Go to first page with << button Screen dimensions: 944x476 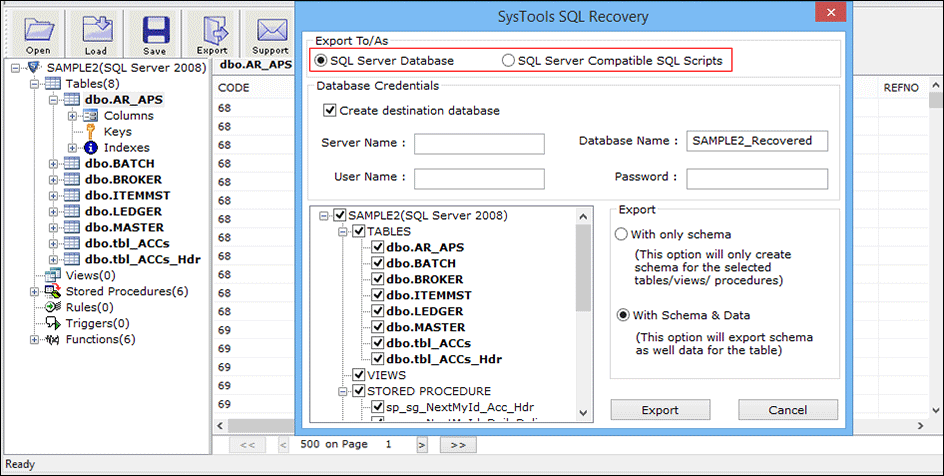[247, 445]
